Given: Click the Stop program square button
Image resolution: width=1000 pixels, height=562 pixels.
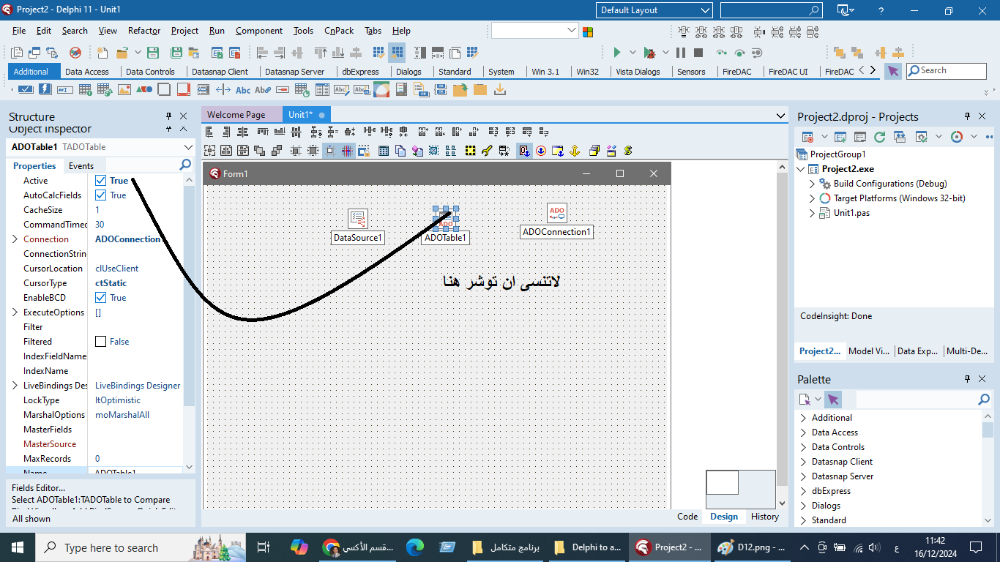Looking at the screenshot, I should pyautogui.click(x=698, y=52).
